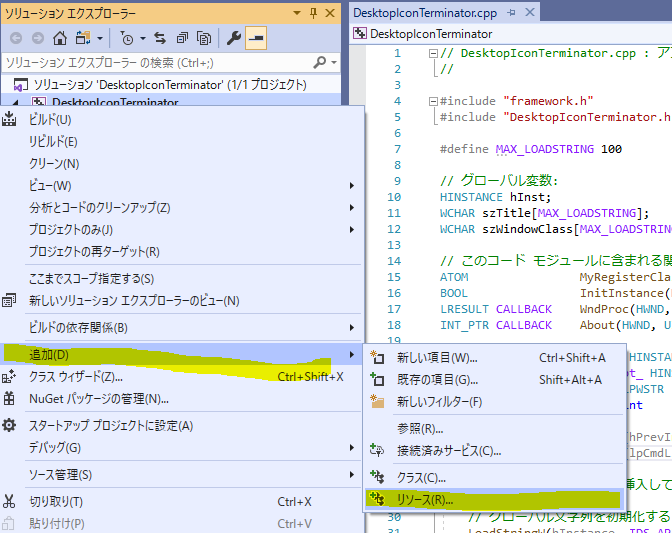The image size is (672, 533).
Task: Click the clipboard icon beside 貼り付け(P)
Action: [9, 524]
